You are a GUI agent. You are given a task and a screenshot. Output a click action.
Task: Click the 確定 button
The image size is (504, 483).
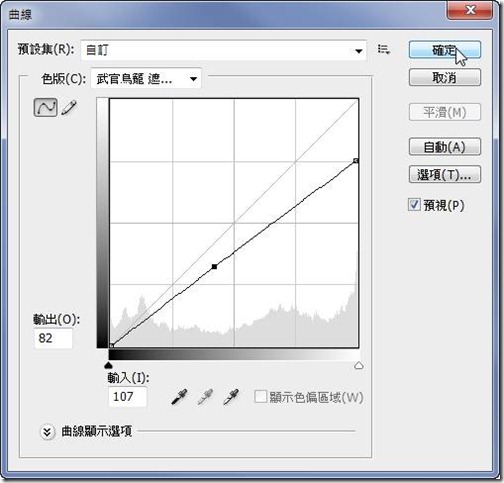[445, 50]
